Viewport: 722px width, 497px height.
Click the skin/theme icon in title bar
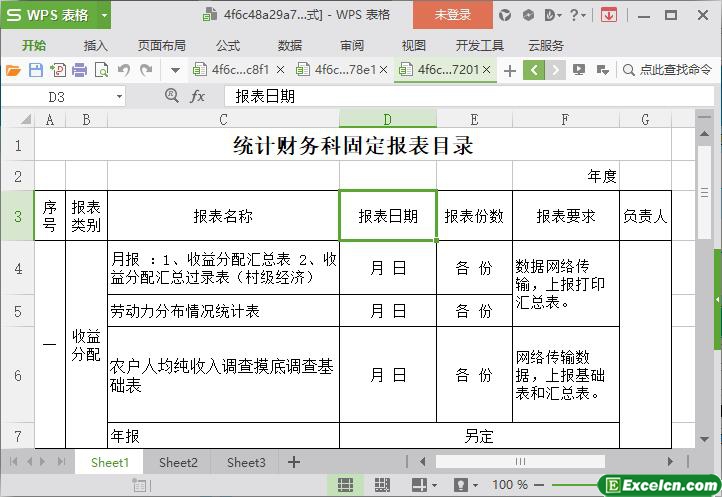click(x=505, y=15)
